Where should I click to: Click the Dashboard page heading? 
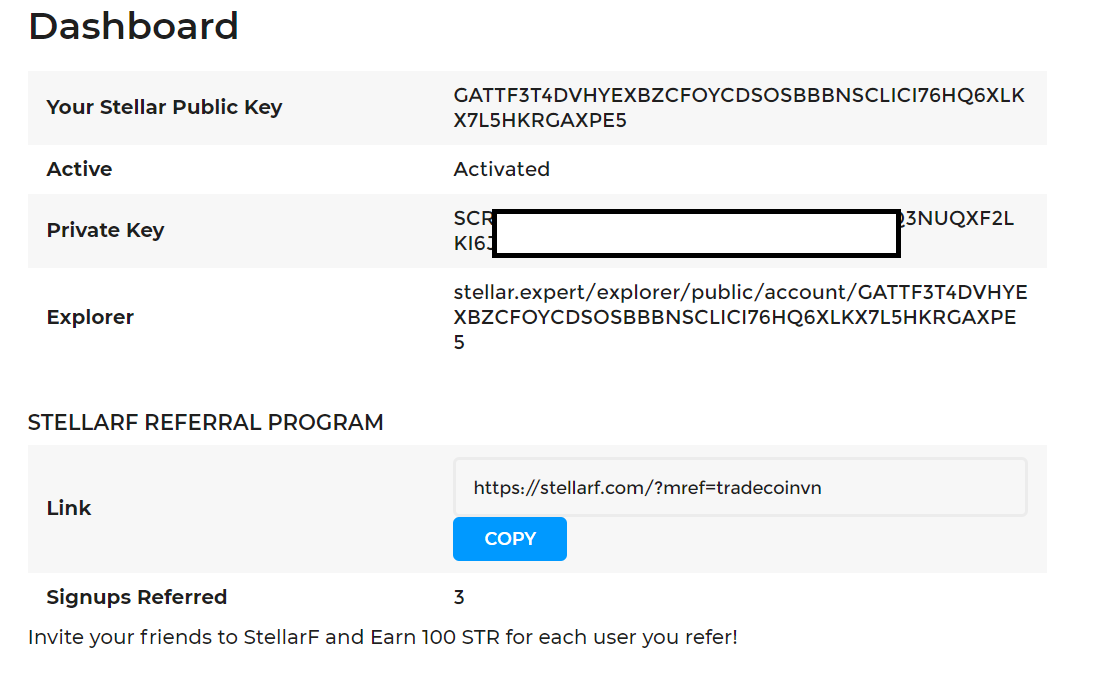point(133,26)
